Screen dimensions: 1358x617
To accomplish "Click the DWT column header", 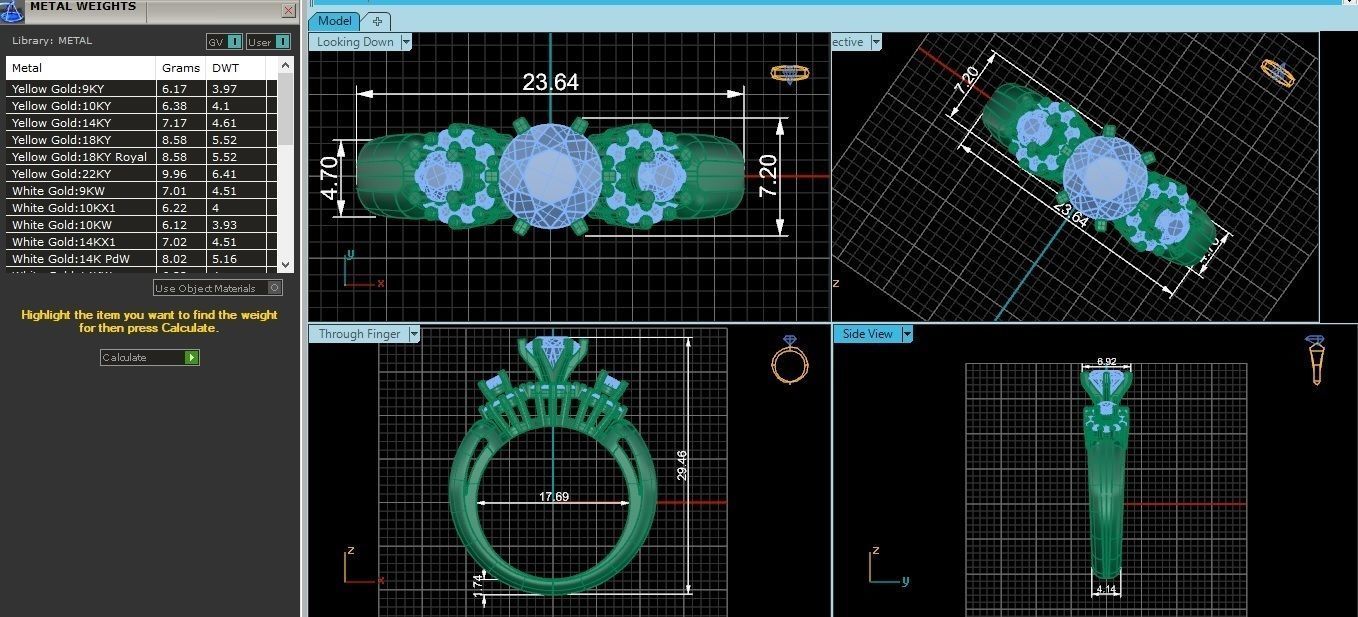I will (236, 68).
